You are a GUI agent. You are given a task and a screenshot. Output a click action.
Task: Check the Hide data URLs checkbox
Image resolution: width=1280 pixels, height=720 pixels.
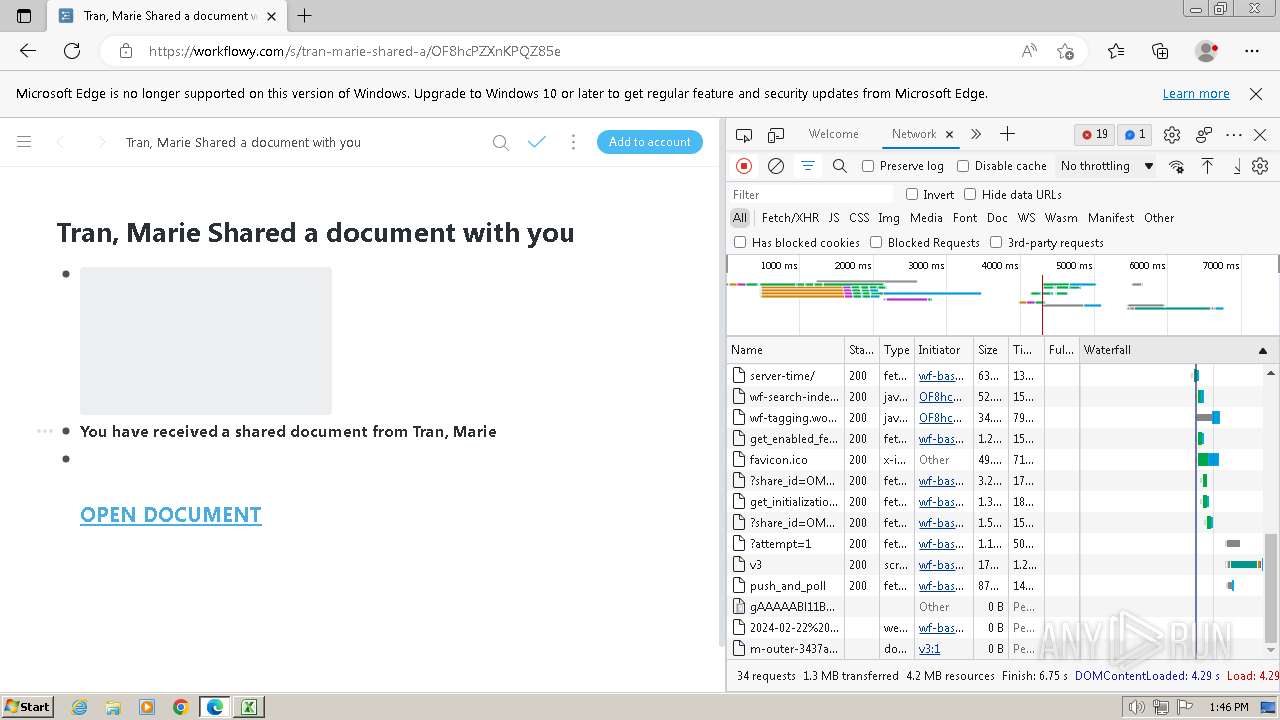click(970, 194)
